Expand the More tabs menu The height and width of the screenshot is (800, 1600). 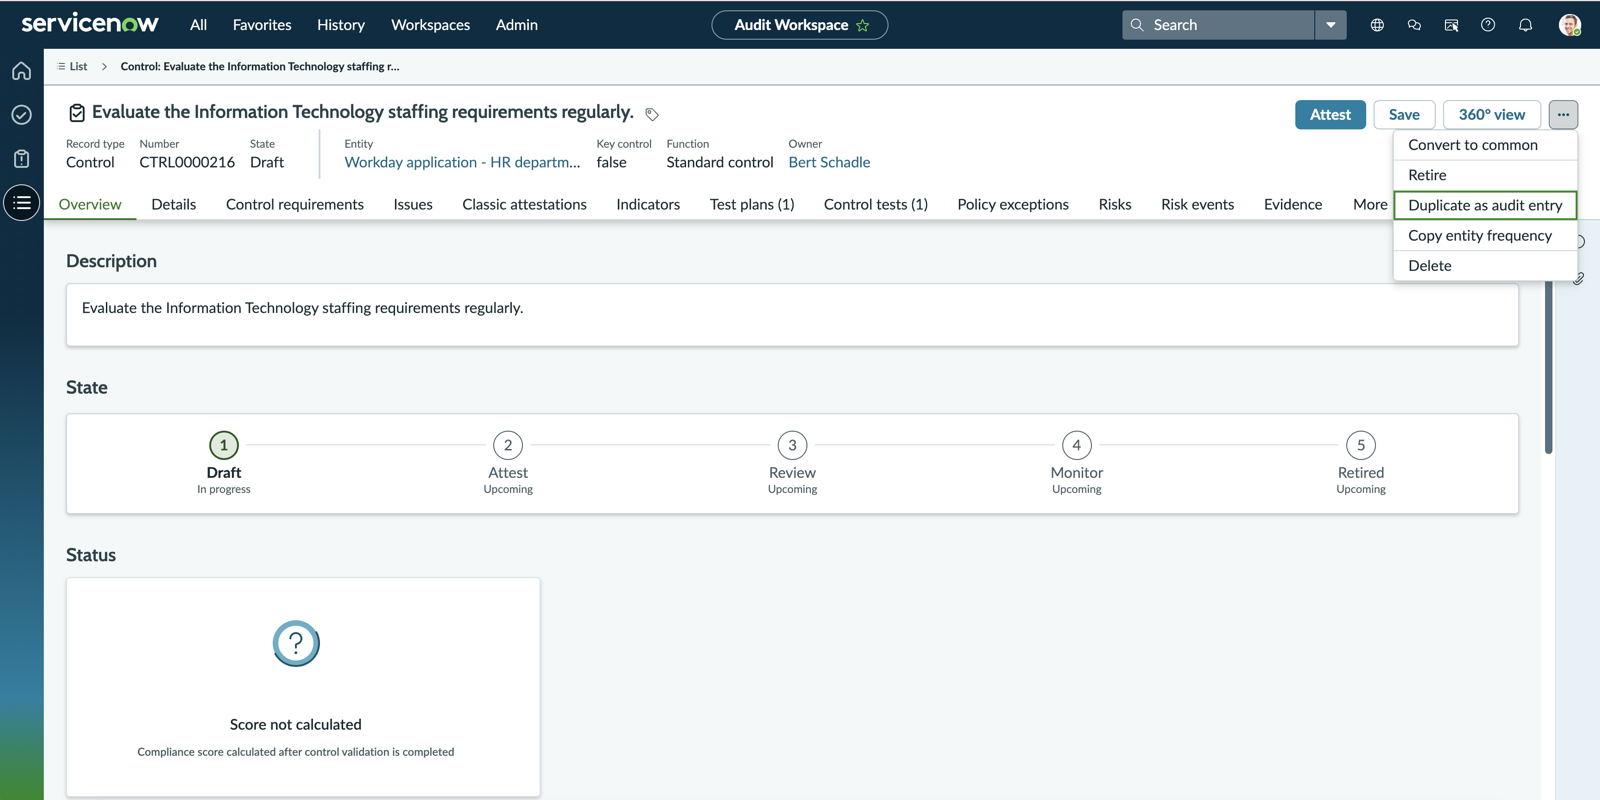pos(1369,204)
